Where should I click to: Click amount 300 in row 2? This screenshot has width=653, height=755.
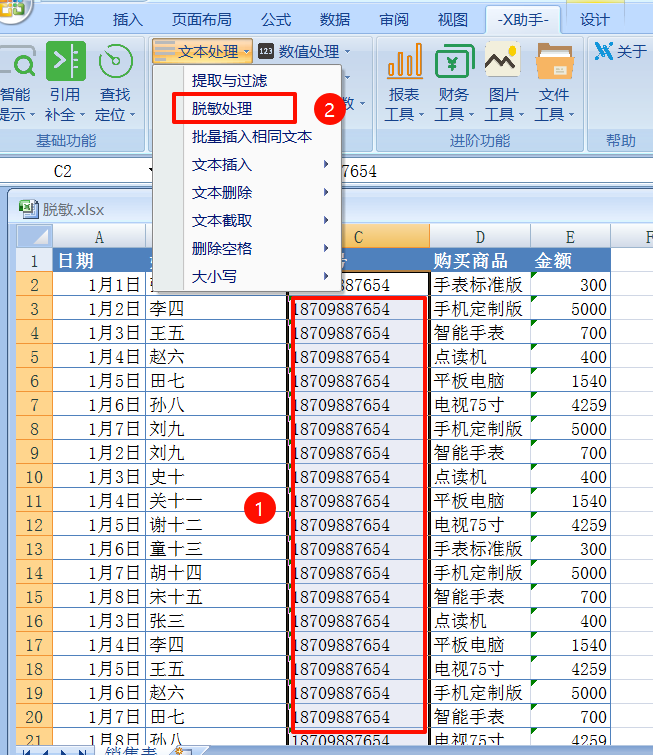pyautogui.click(x=570, y=285)
